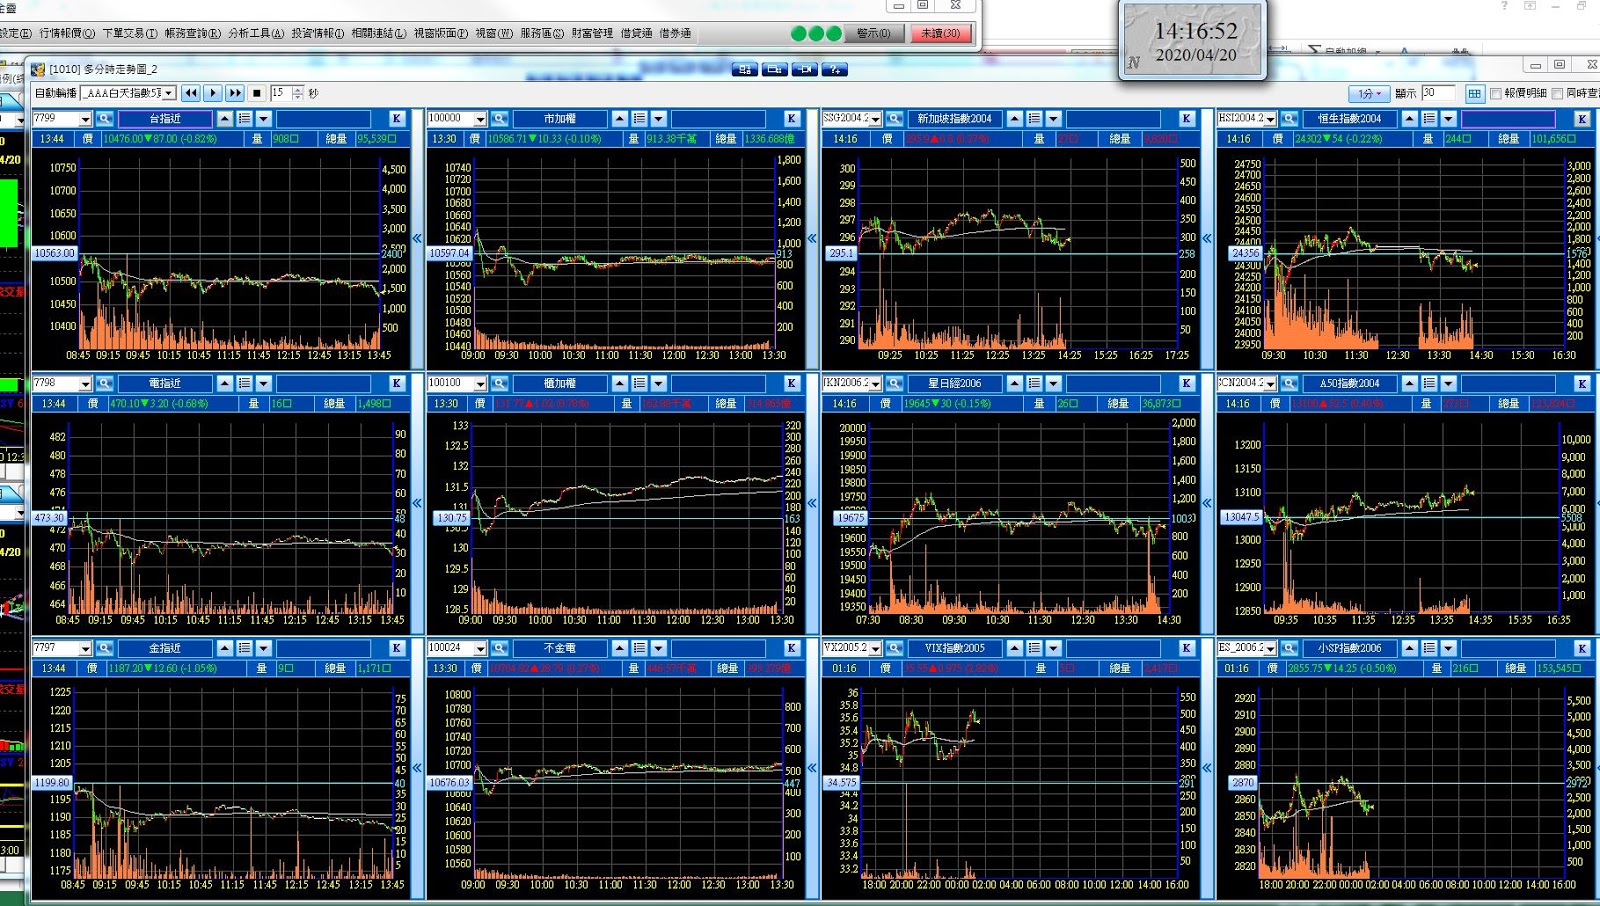Image resolution: width=1600 pixels, height=906 pixels.
Task: Click the 市加權 symbol name button
Action: tap(559, 119)
